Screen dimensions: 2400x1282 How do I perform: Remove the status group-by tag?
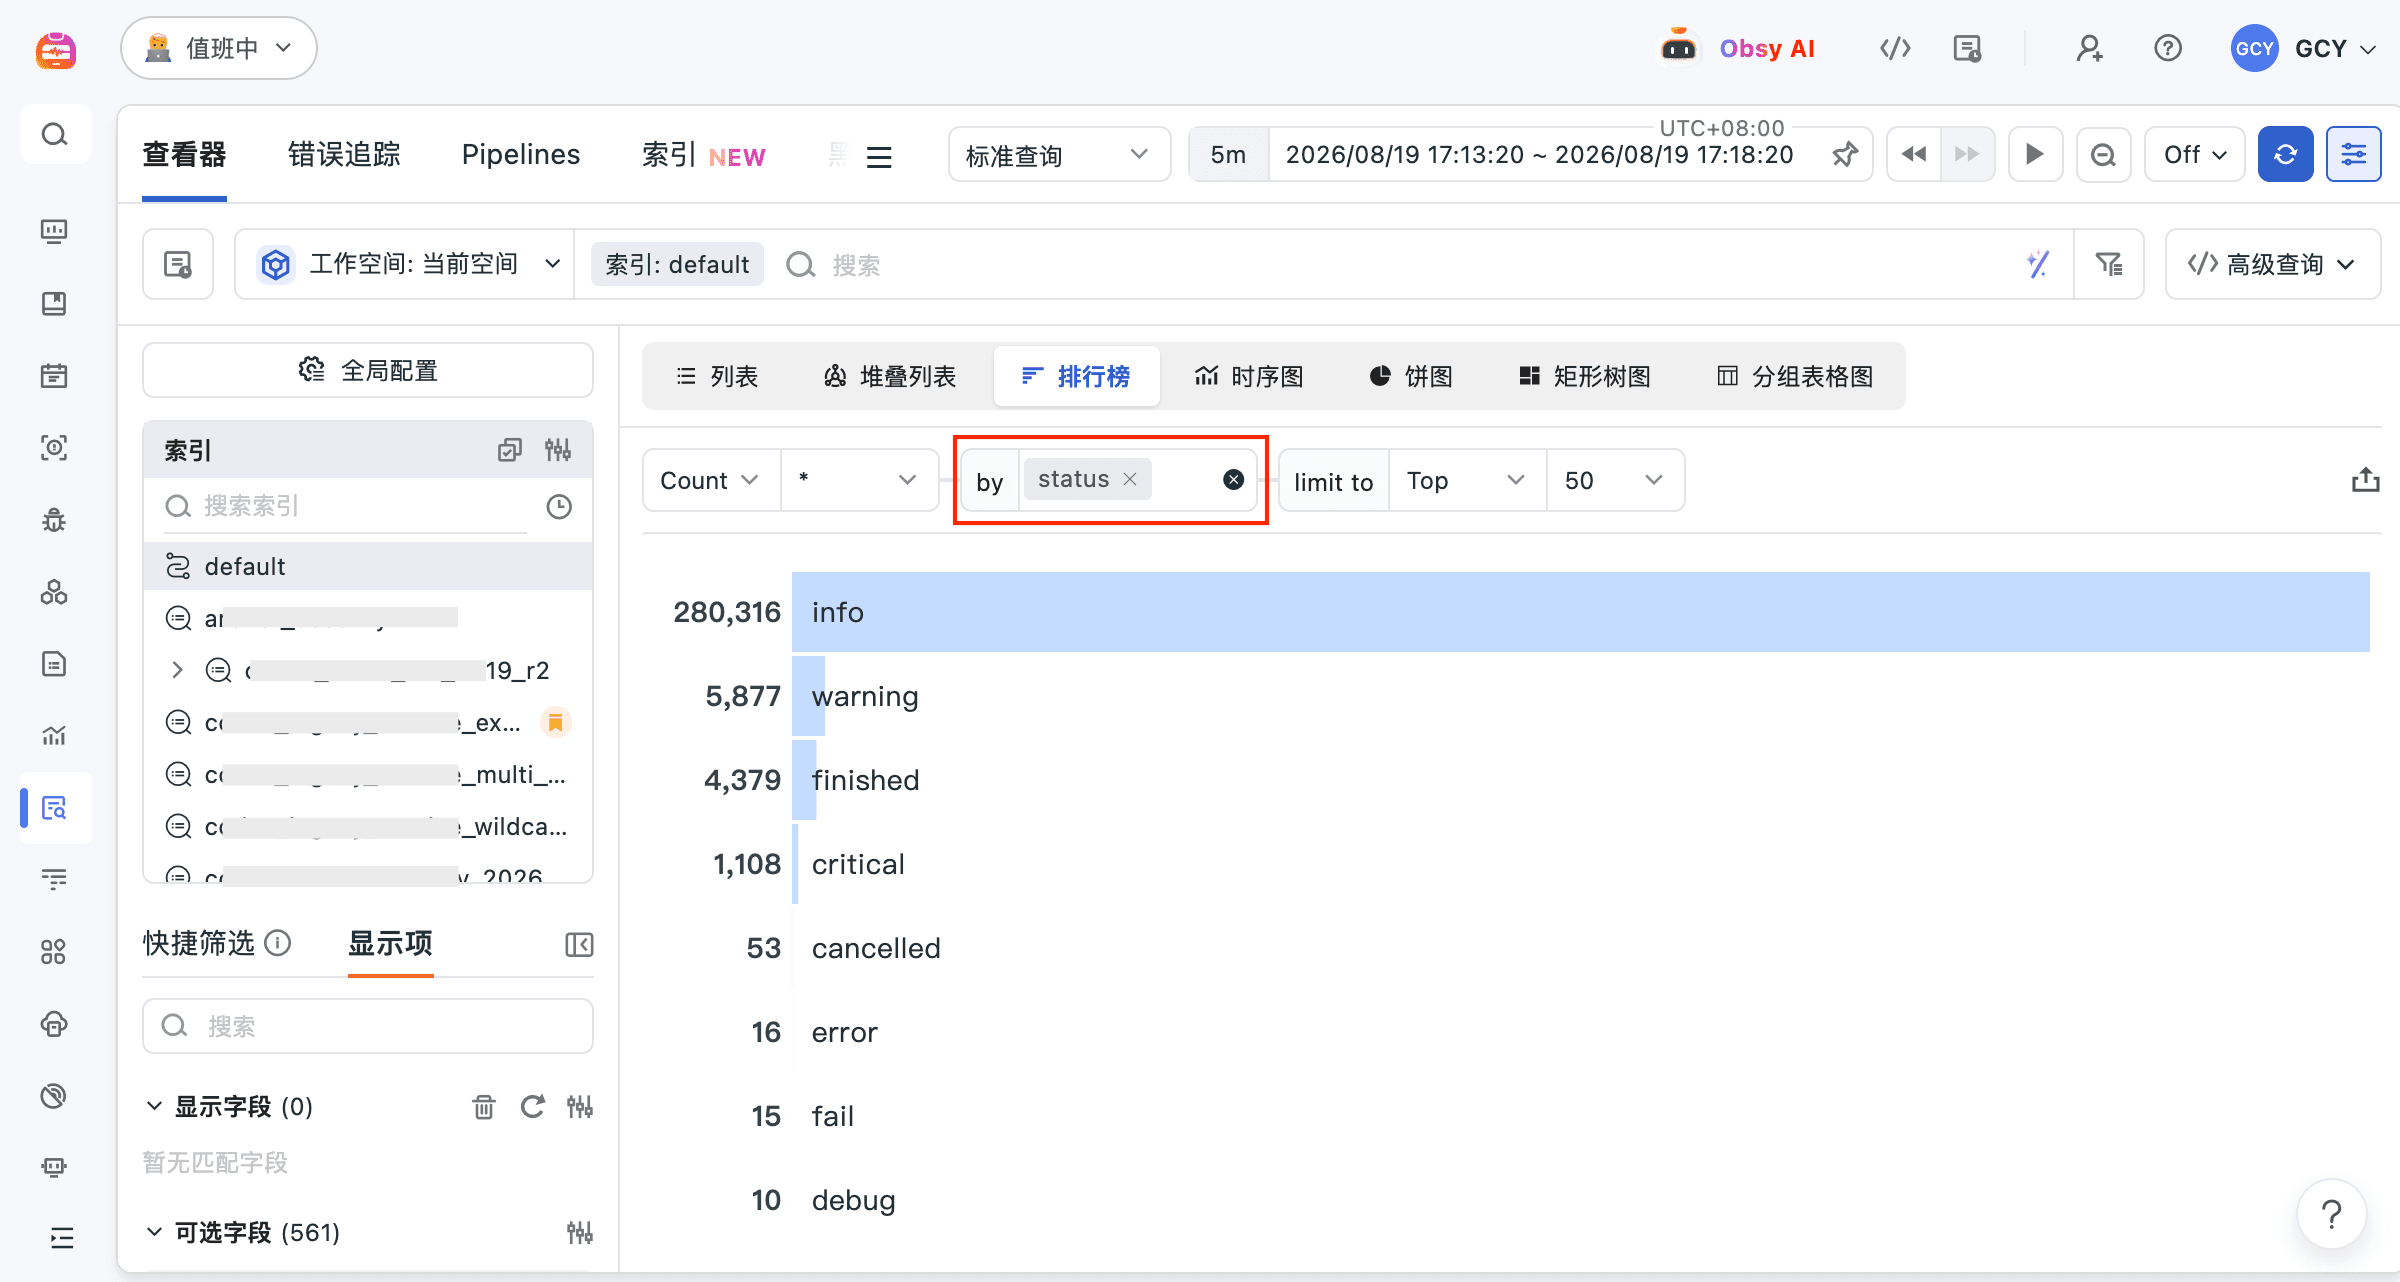coord(1130,479)
